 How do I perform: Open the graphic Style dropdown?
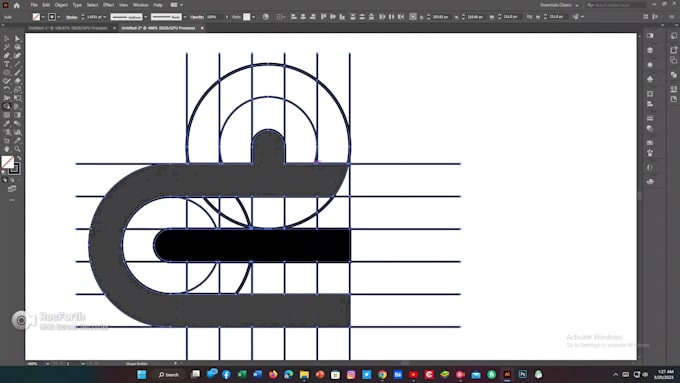tap(253, 17)
